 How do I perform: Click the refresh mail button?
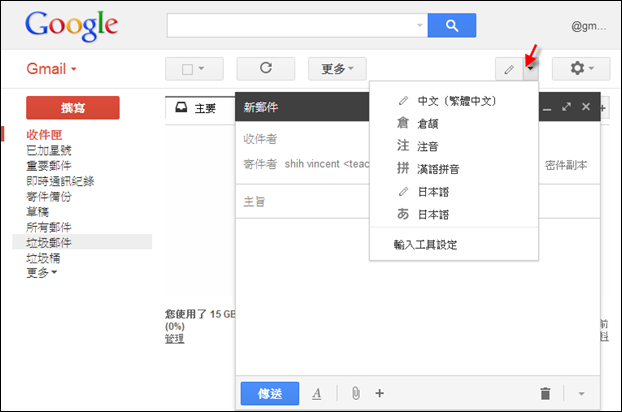[x=266, y=69]
